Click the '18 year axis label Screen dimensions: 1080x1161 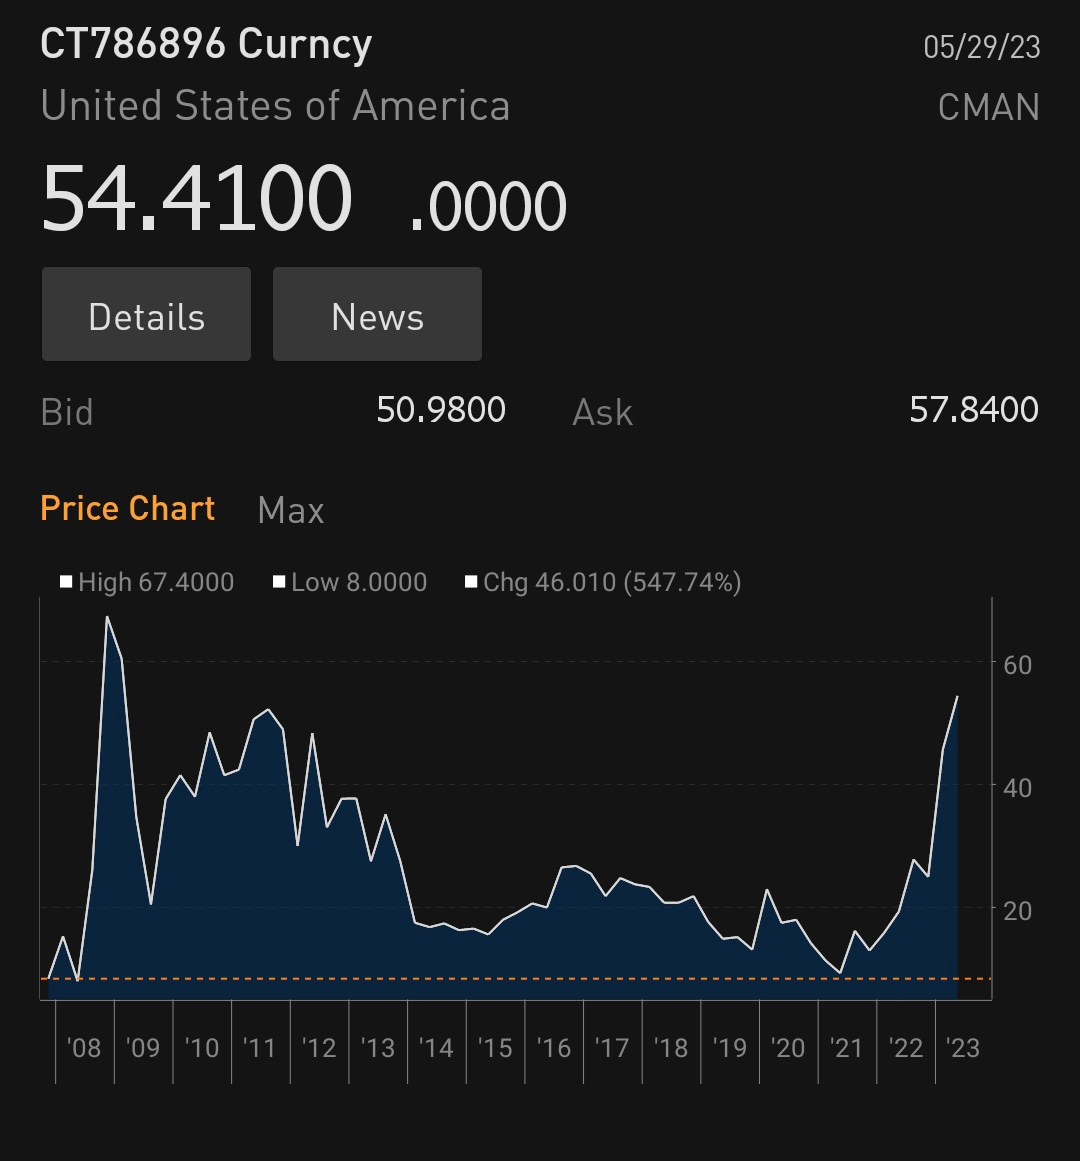671,1048
